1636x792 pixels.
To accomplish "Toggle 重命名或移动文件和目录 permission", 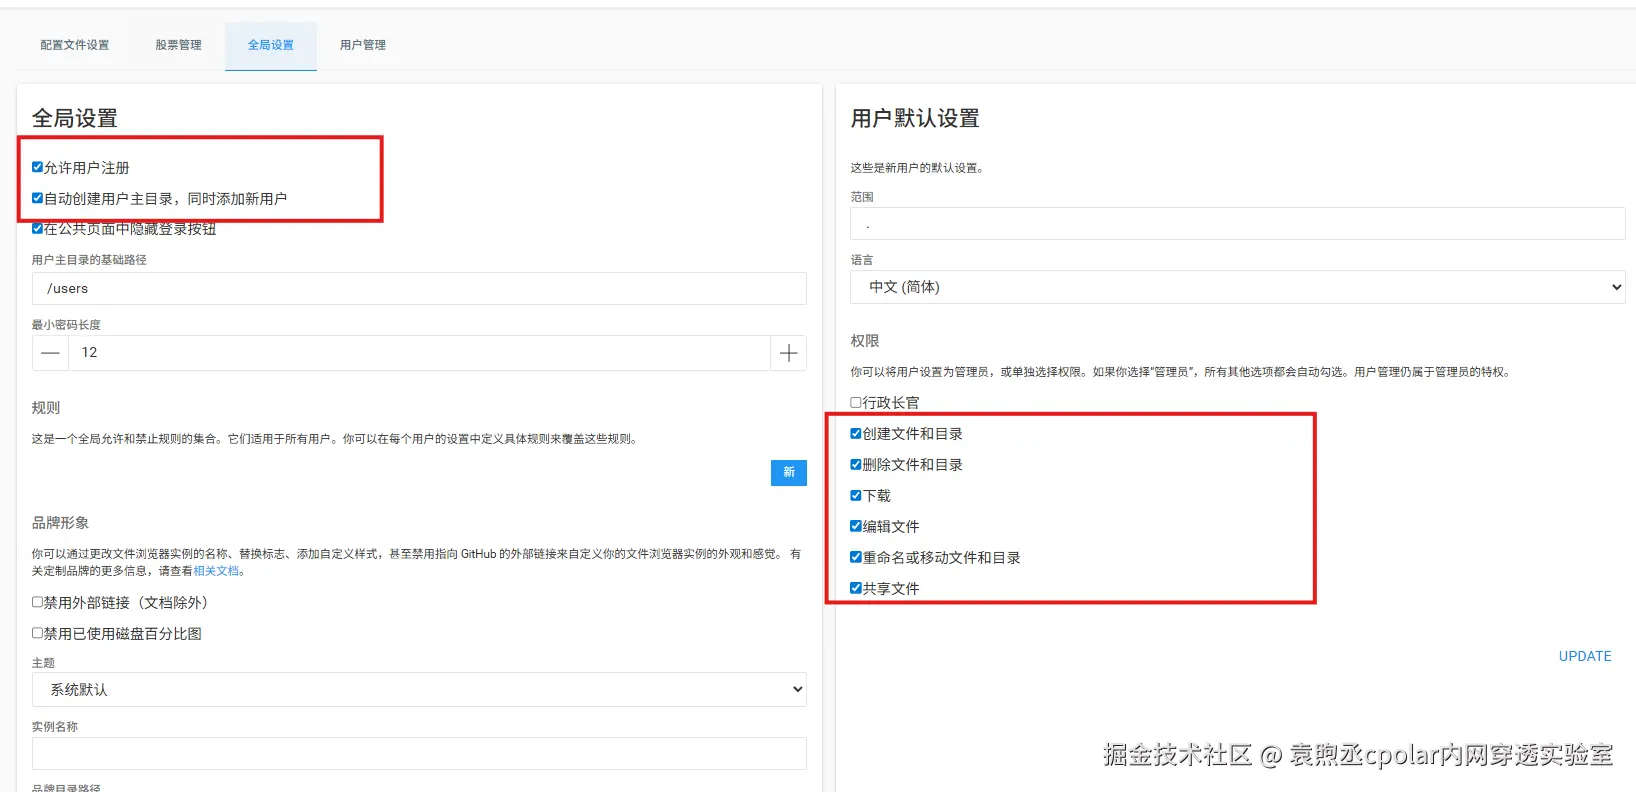I will coord(856,557).
